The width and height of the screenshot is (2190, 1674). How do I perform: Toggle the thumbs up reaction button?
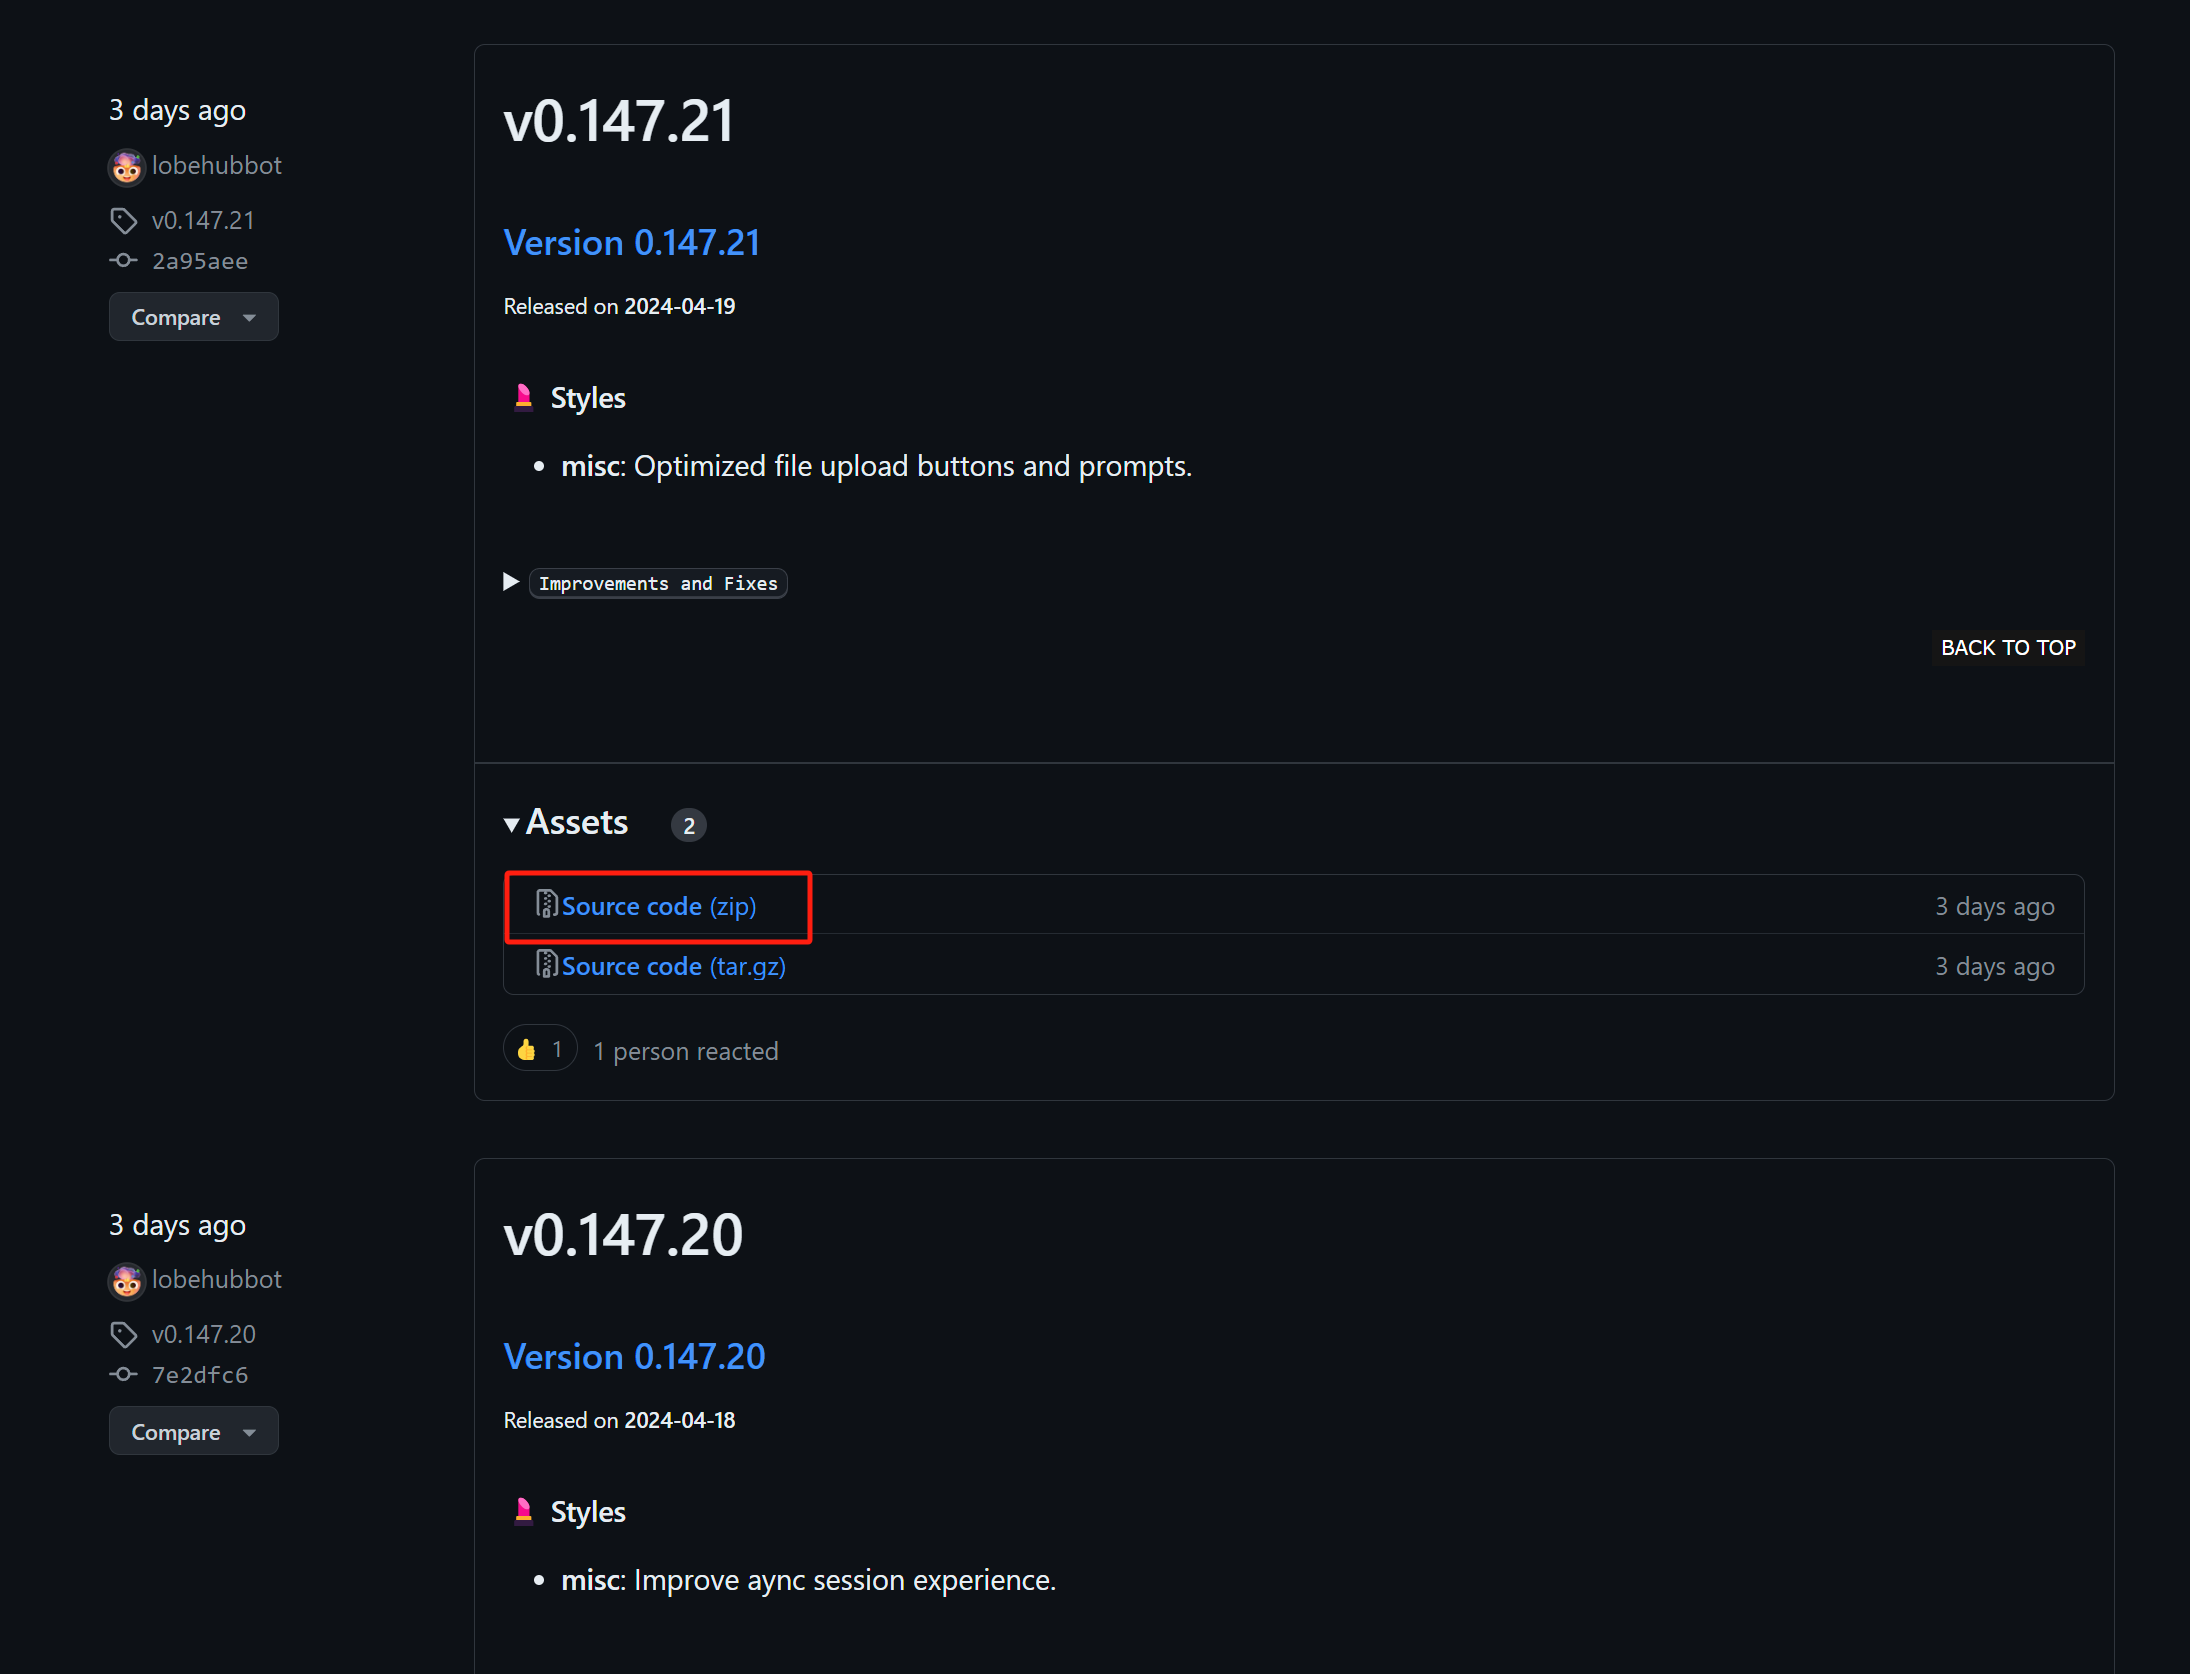pyautogui.click(x=540, y=1049)
